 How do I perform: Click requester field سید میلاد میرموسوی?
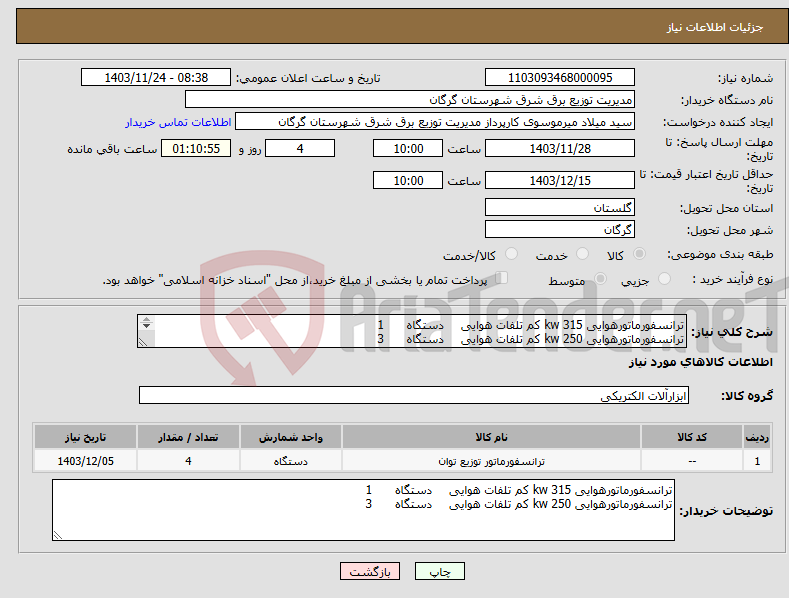tap(435, 122)
